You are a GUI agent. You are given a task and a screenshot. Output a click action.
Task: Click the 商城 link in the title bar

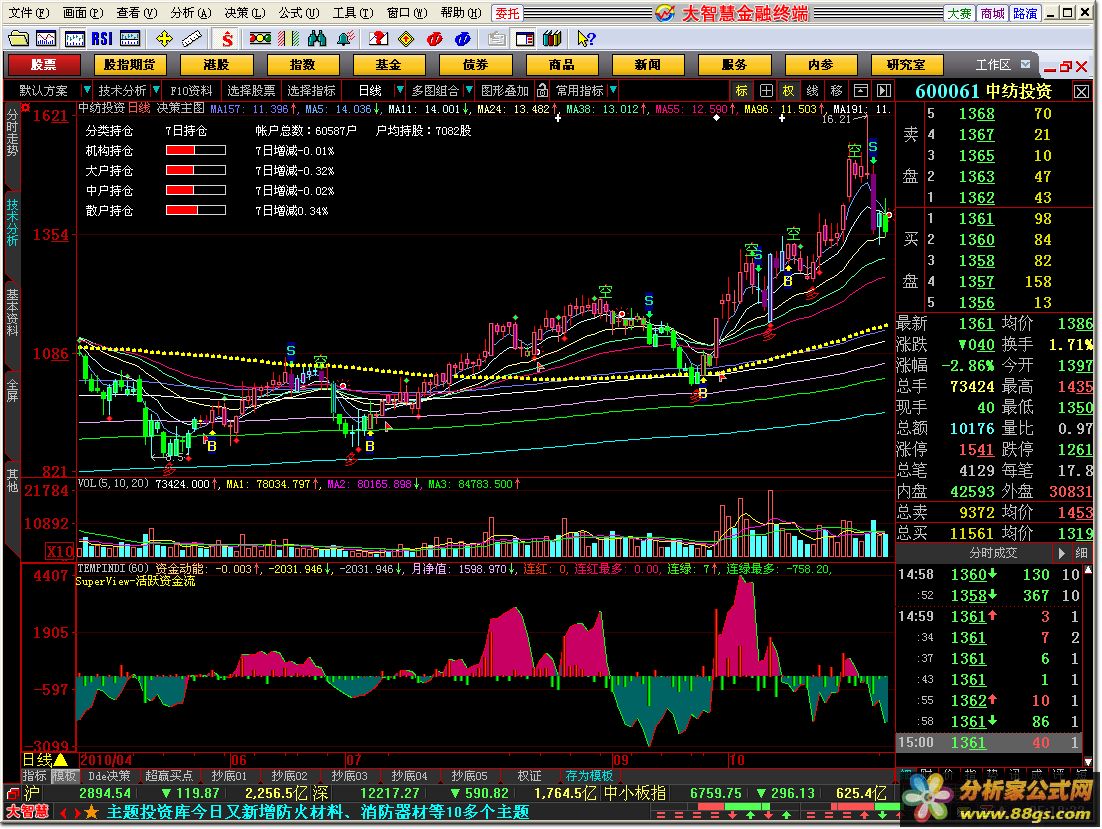[x=992, y=13]
